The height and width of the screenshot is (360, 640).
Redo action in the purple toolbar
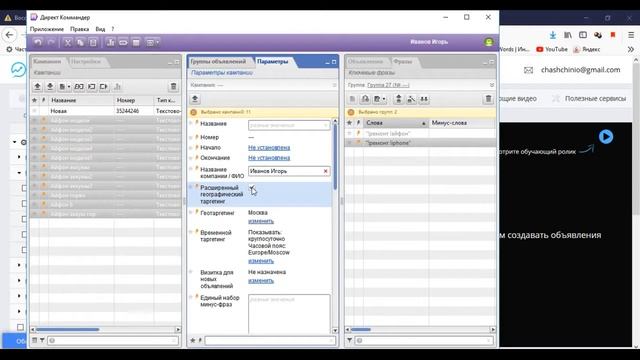[x=51, y=42]
